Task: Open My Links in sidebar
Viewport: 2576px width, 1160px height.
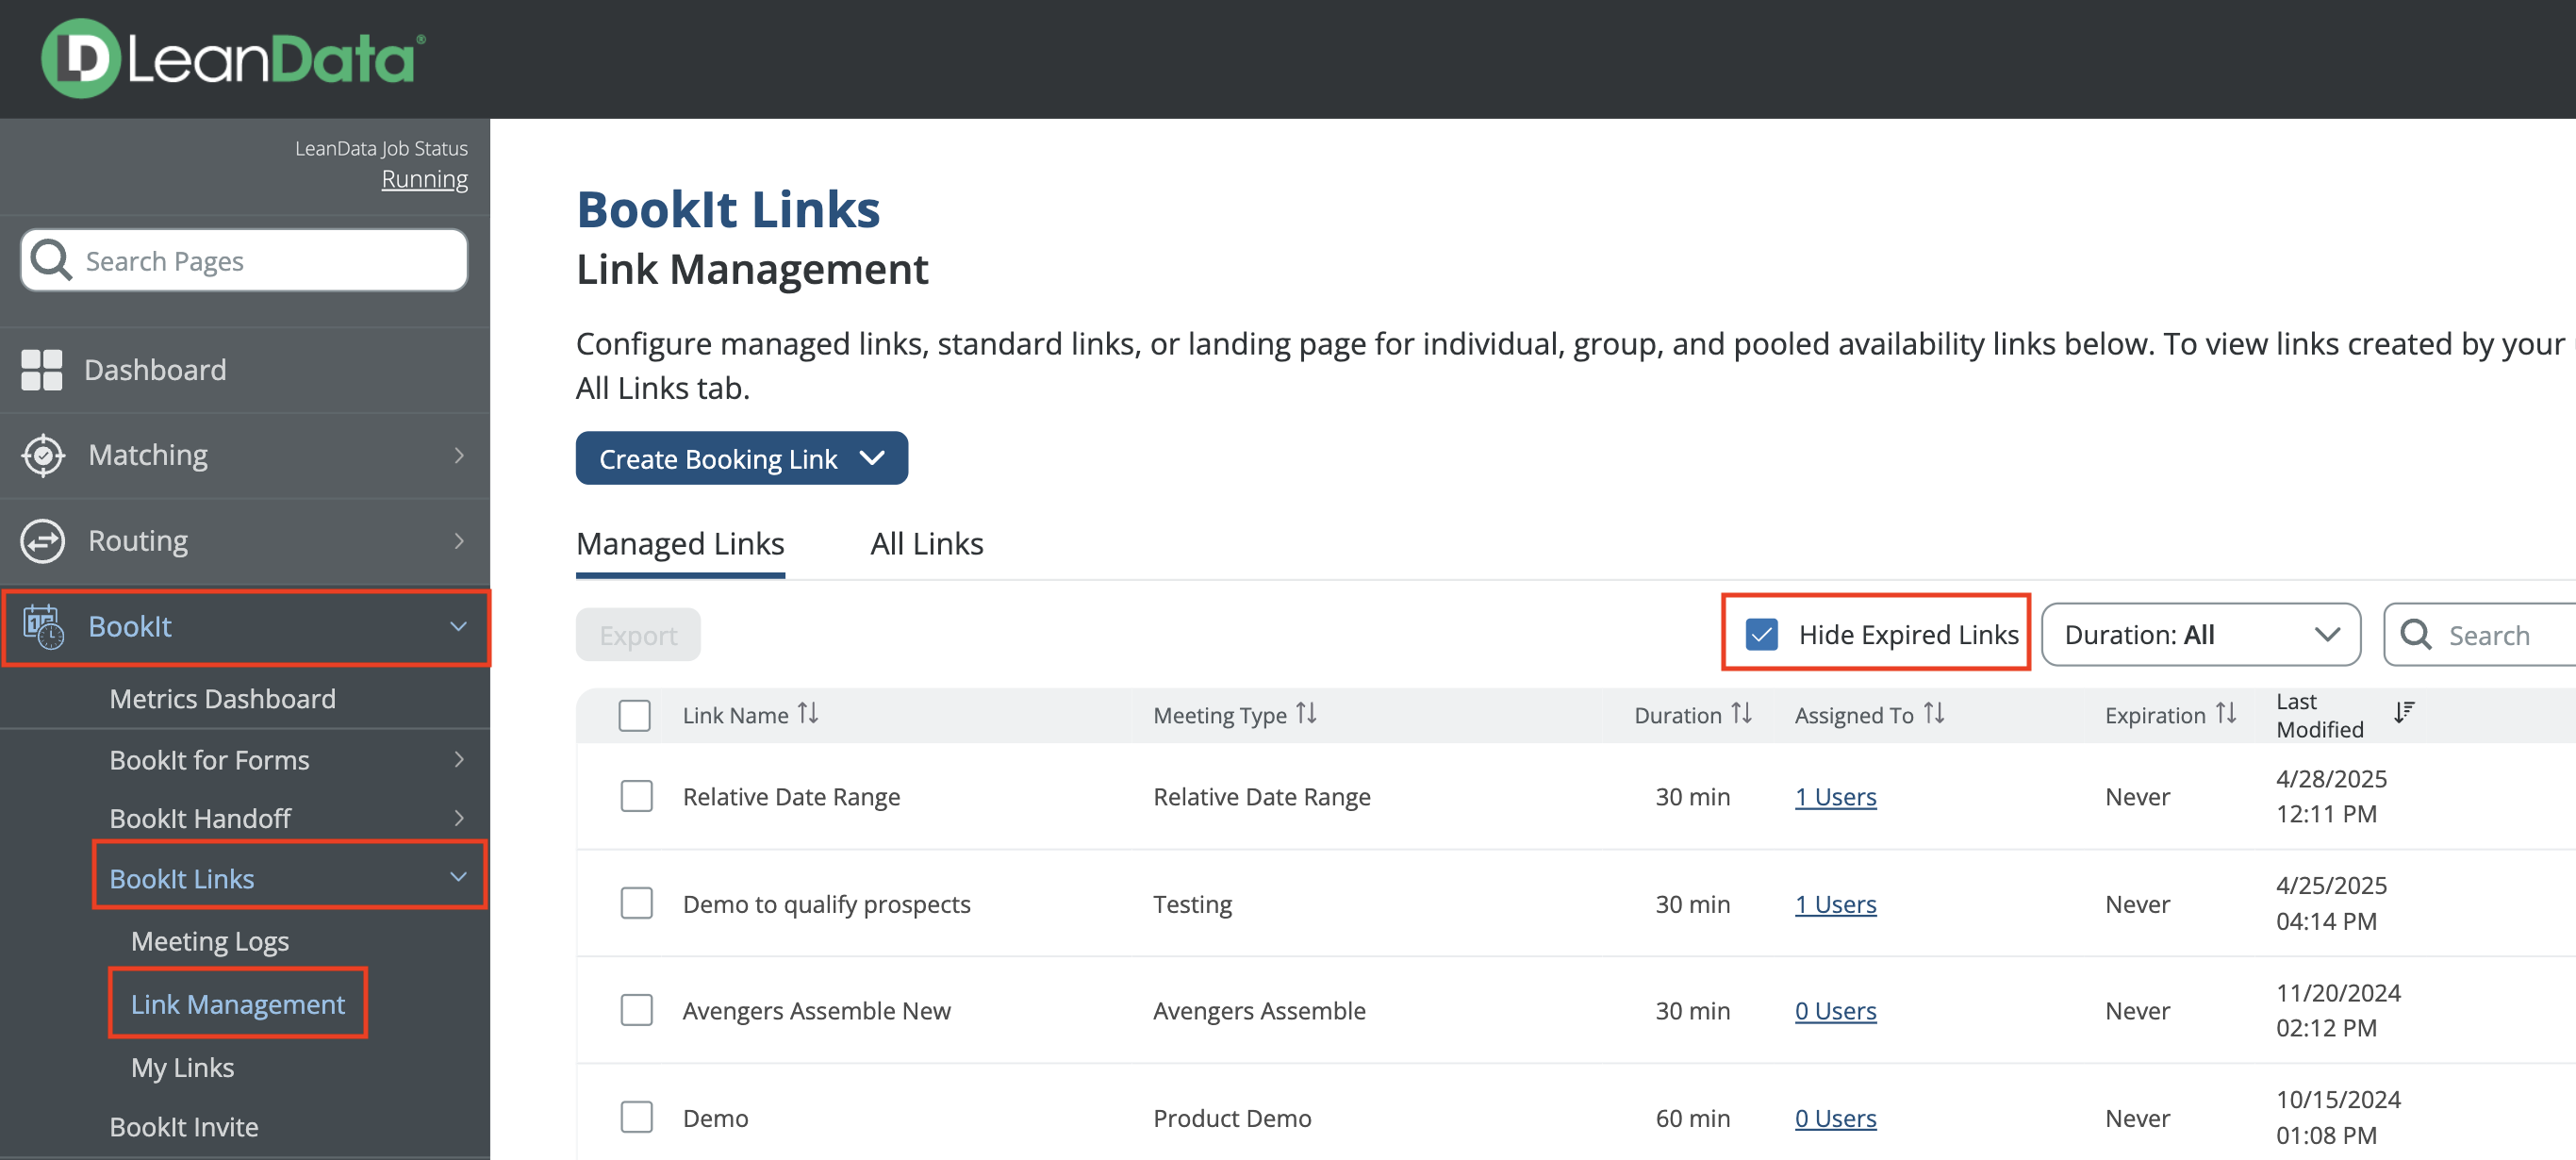Action: click(182, 1068)
